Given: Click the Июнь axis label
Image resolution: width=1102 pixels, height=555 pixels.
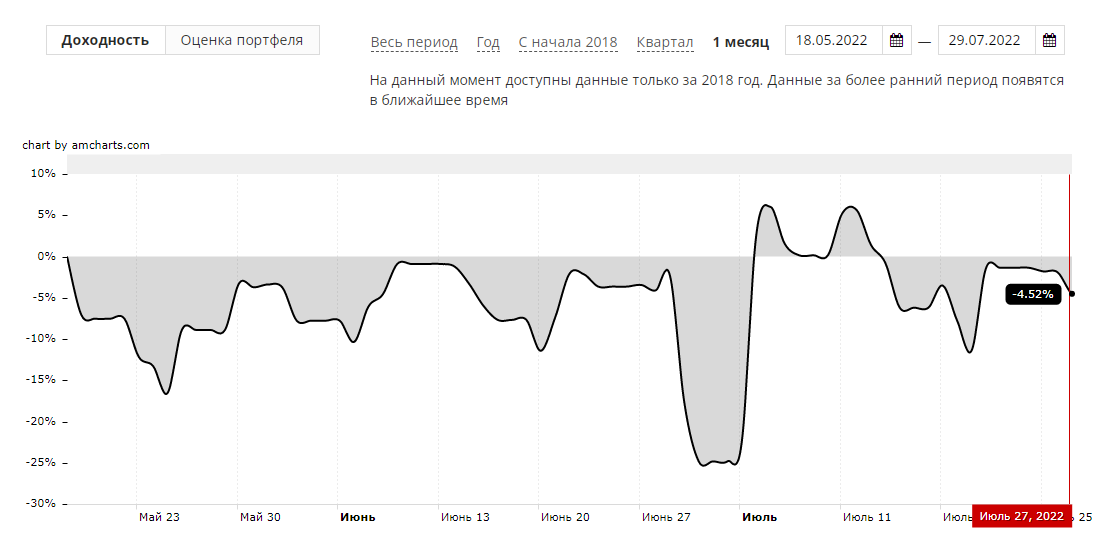Looking at the screenshot, I should pos(358,517).
